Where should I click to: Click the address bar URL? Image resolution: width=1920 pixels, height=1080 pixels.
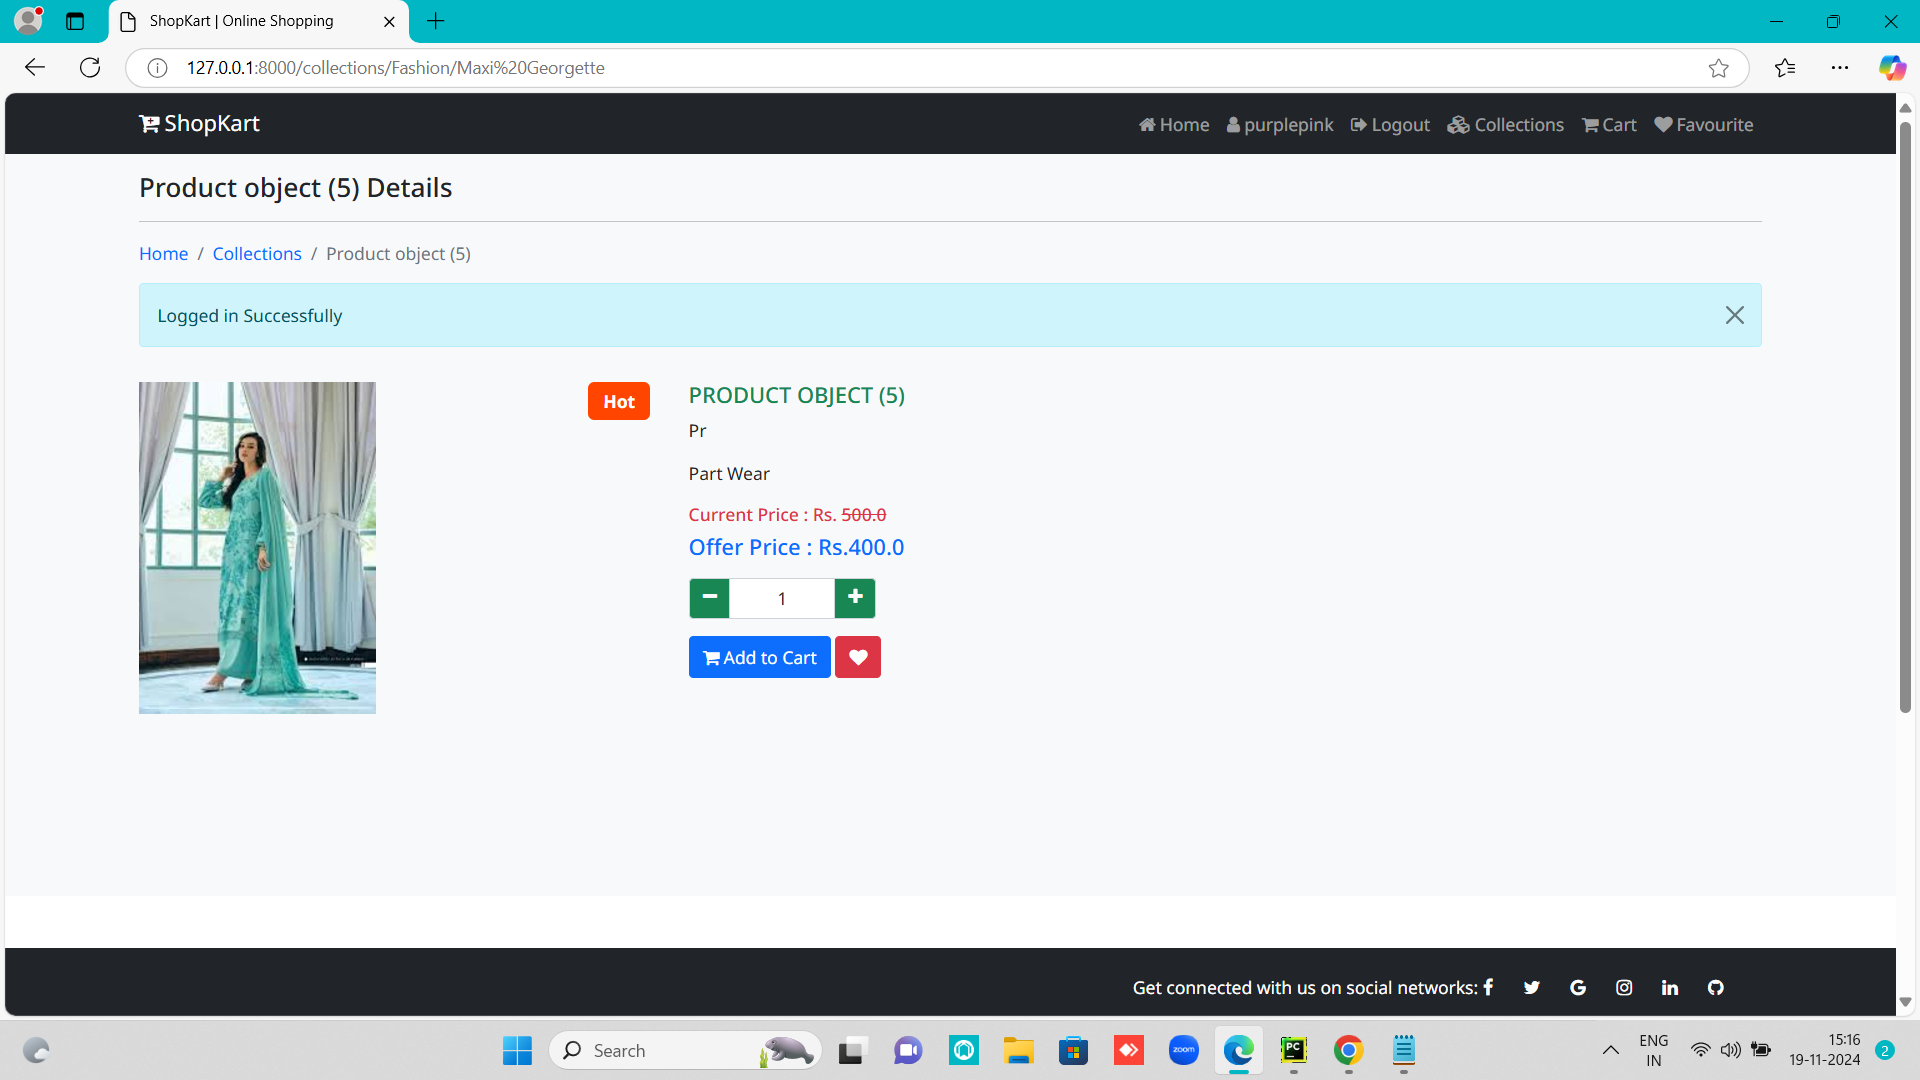[395, 67]
